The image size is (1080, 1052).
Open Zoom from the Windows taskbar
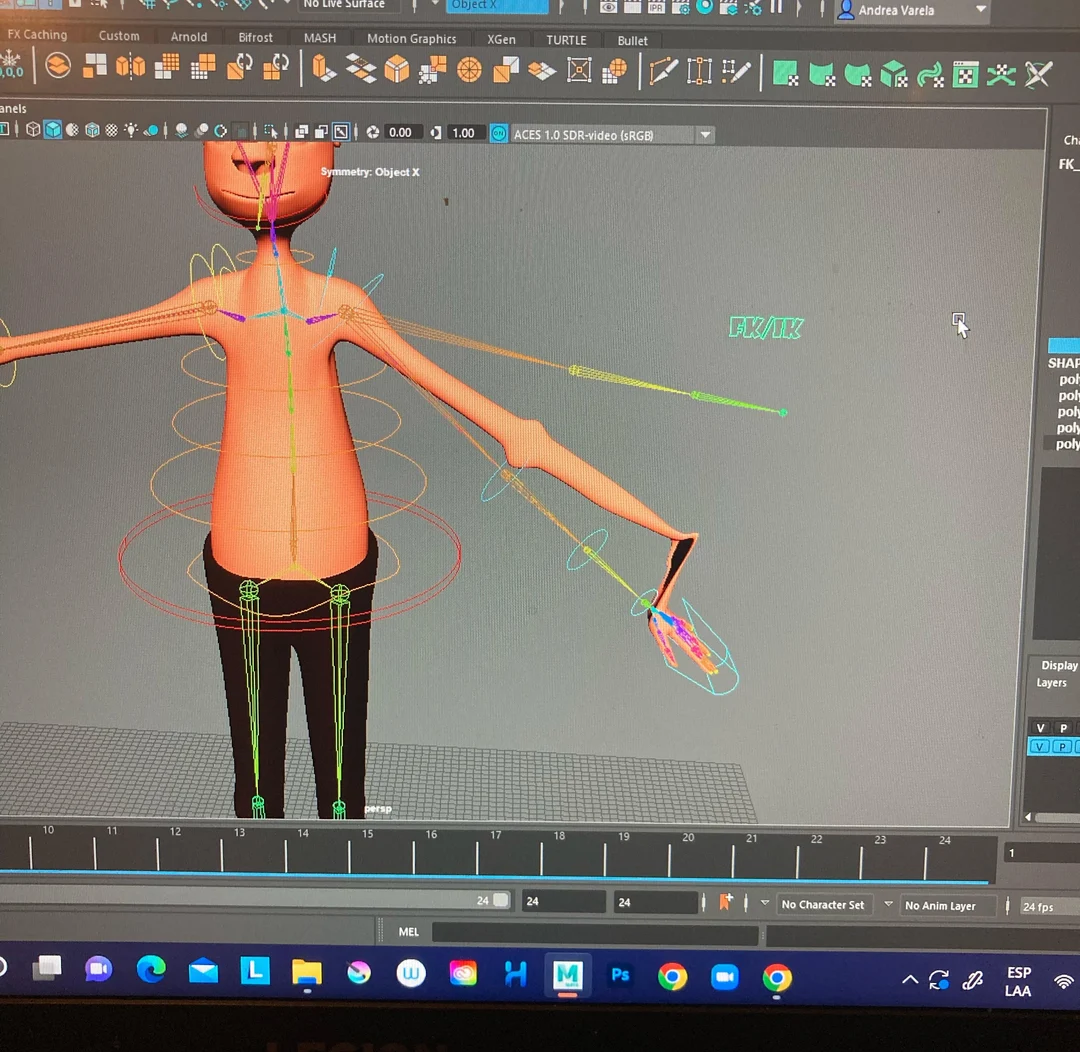(x=724, y=976)
